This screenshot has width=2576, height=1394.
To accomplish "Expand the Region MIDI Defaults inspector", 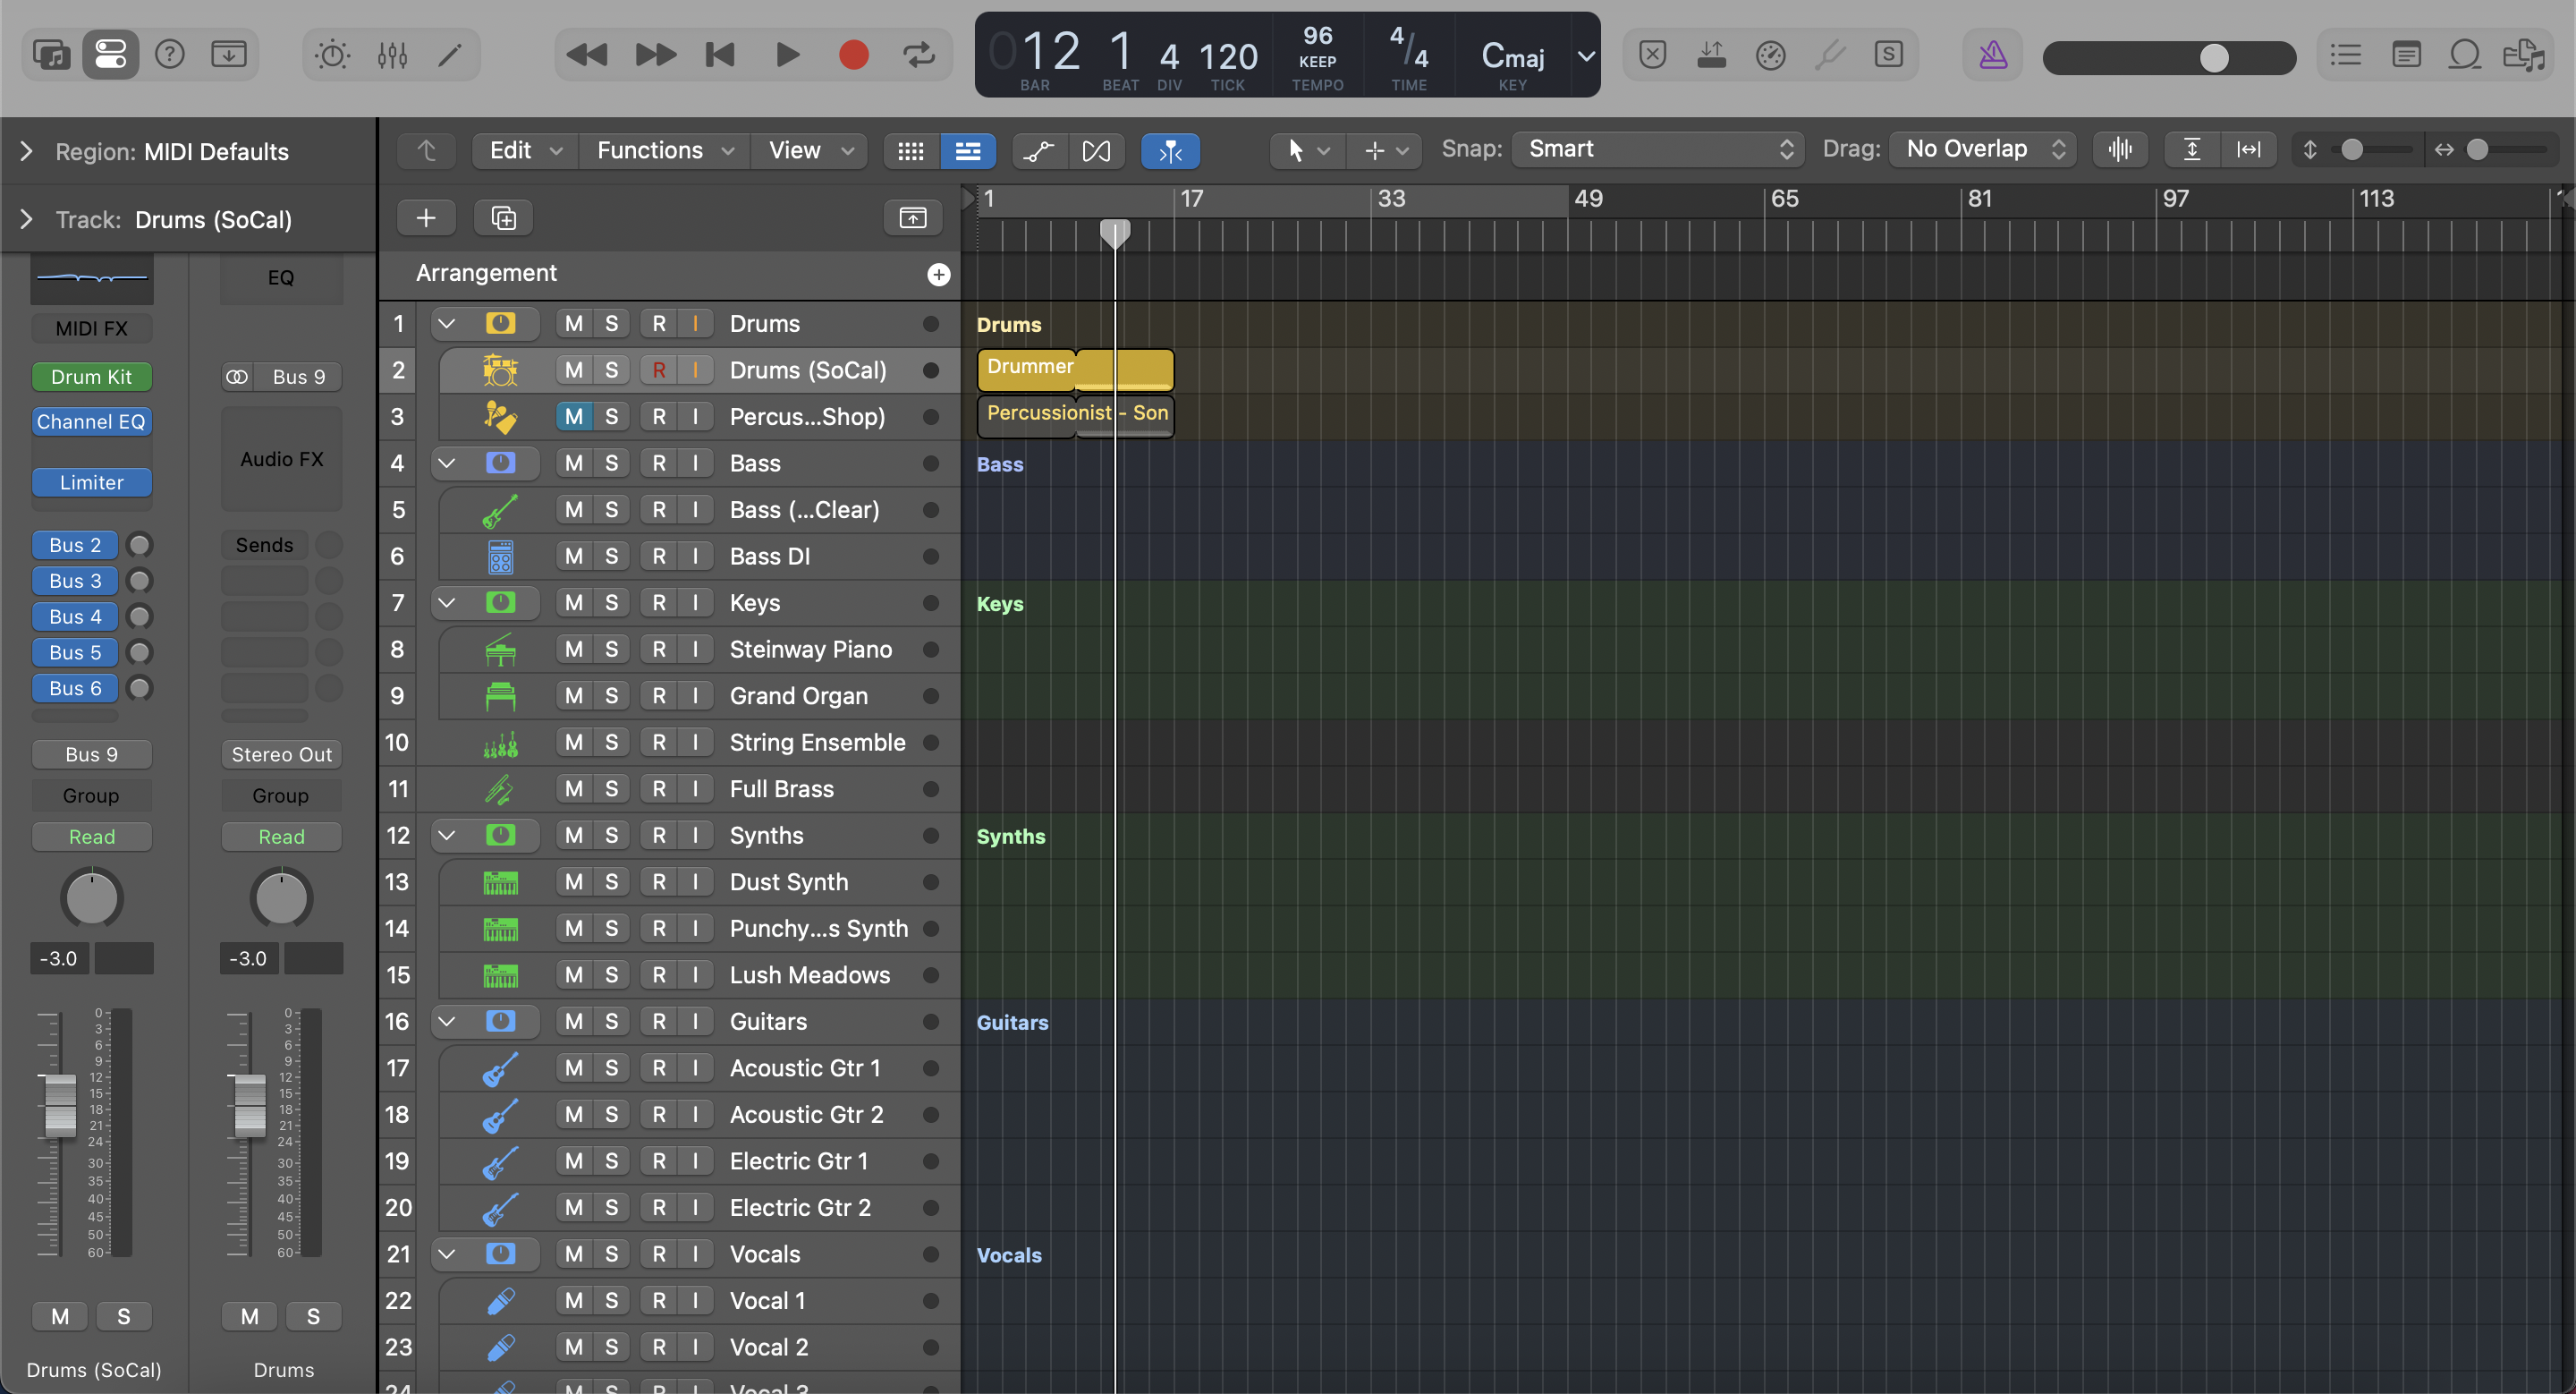I will tap(27, 152).
